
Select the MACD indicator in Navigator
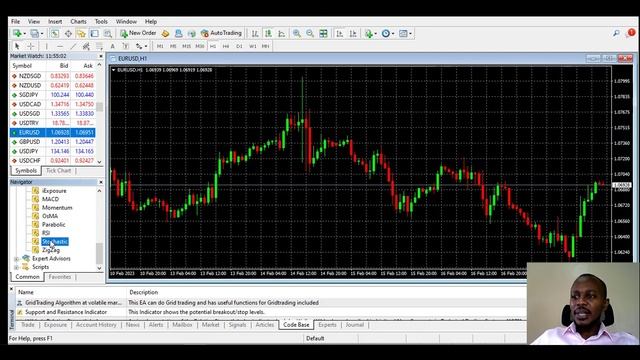[50, 199]
